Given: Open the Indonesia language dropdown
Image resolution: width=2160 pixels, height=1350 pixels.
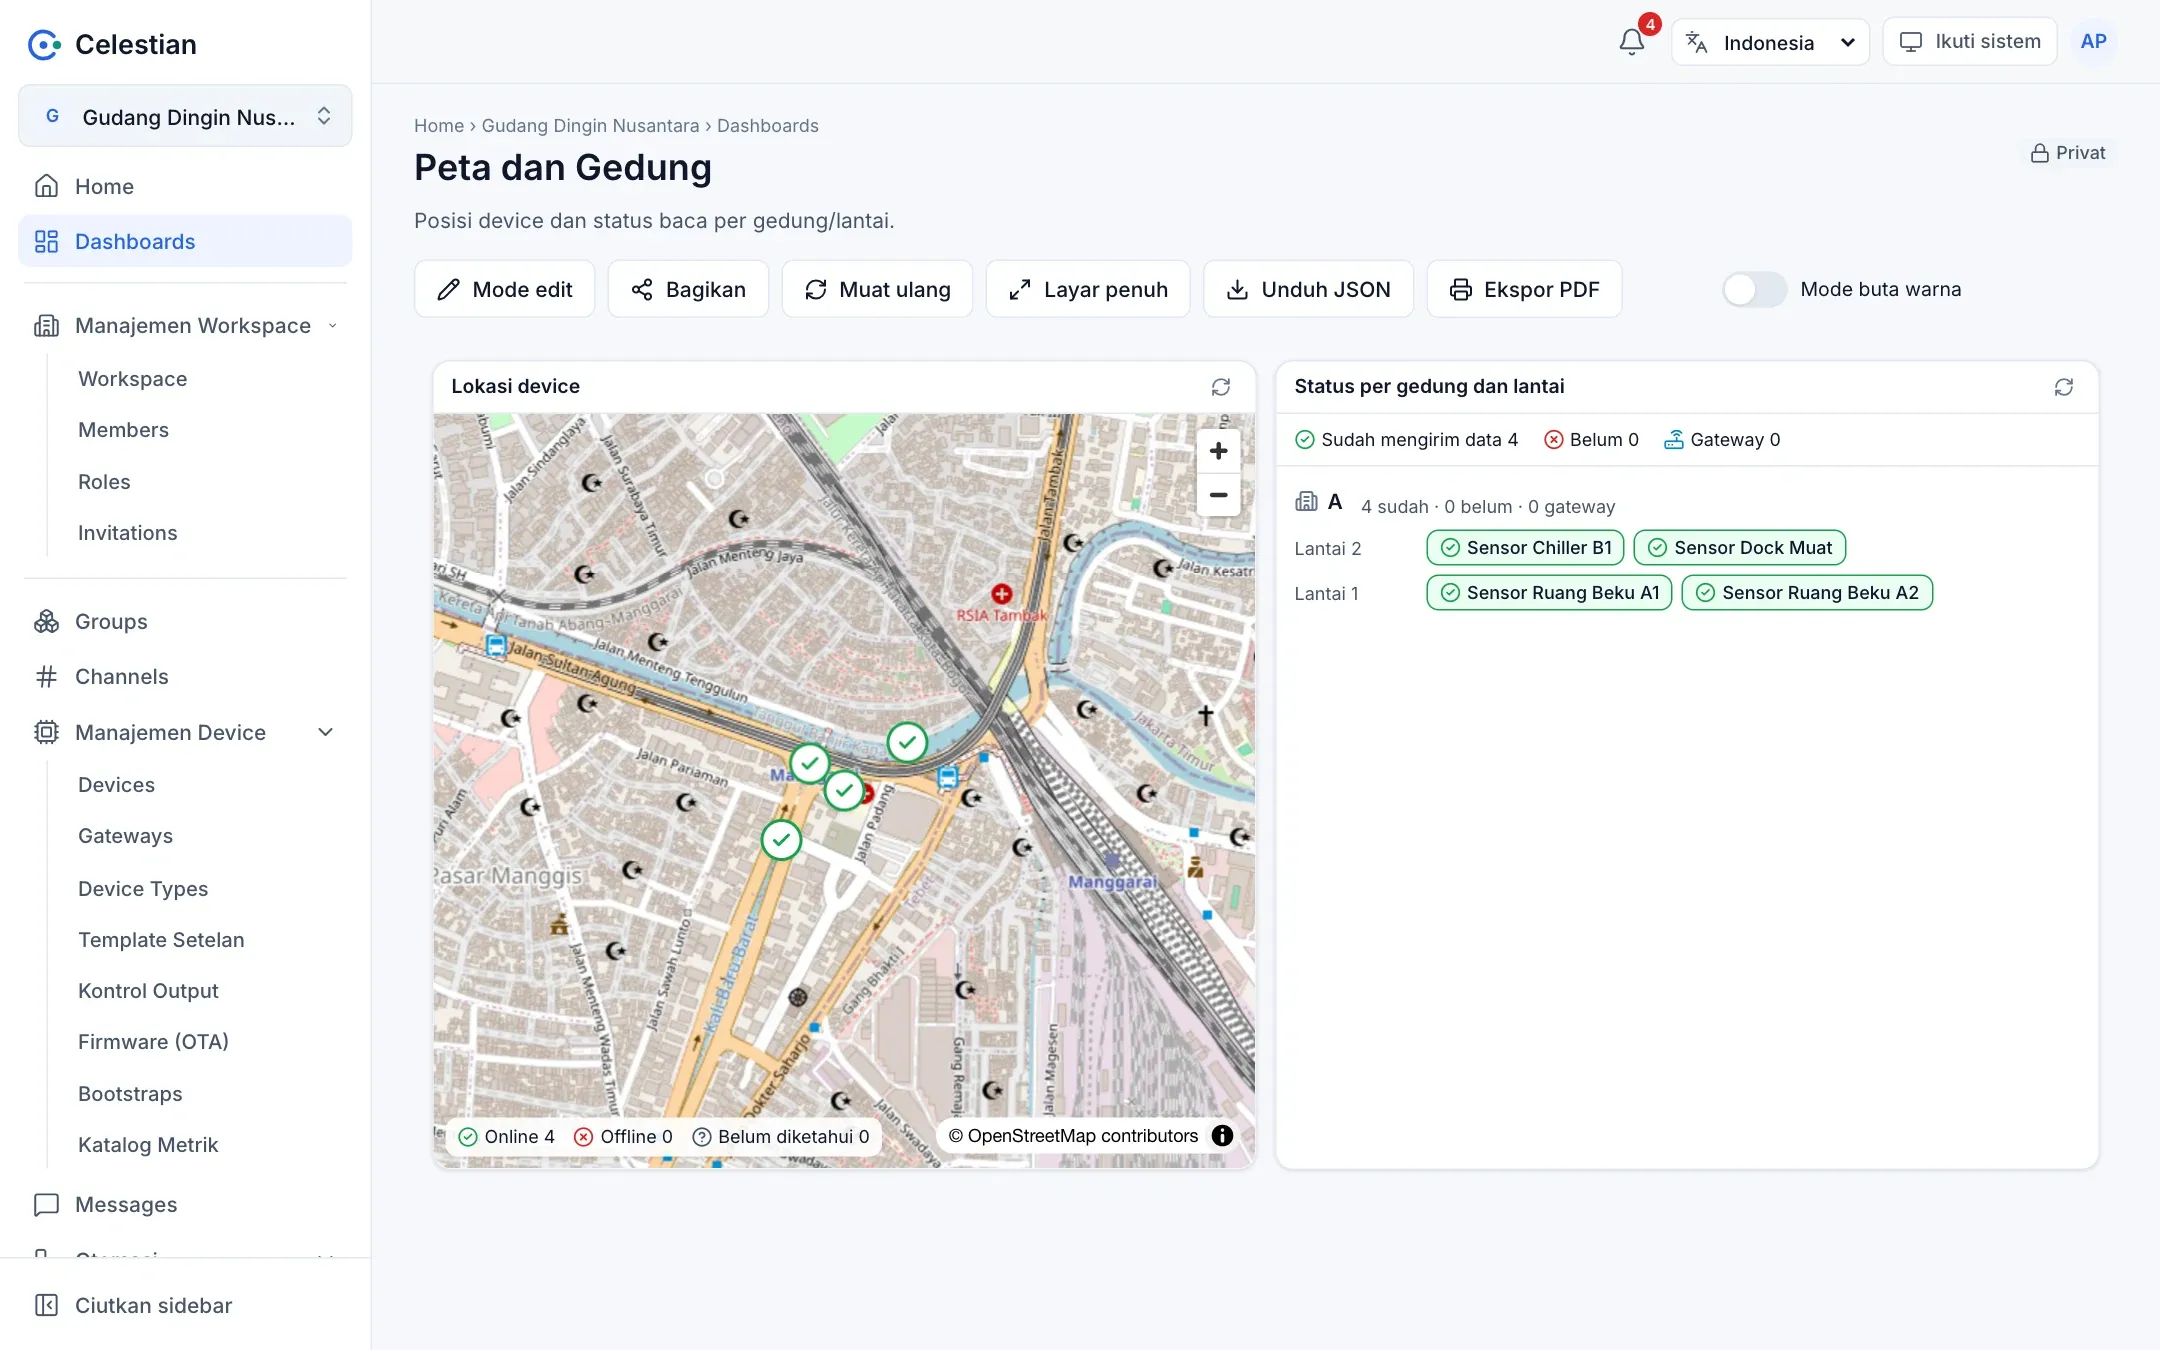Looking at the screenshot, I should pos(1770,42).
